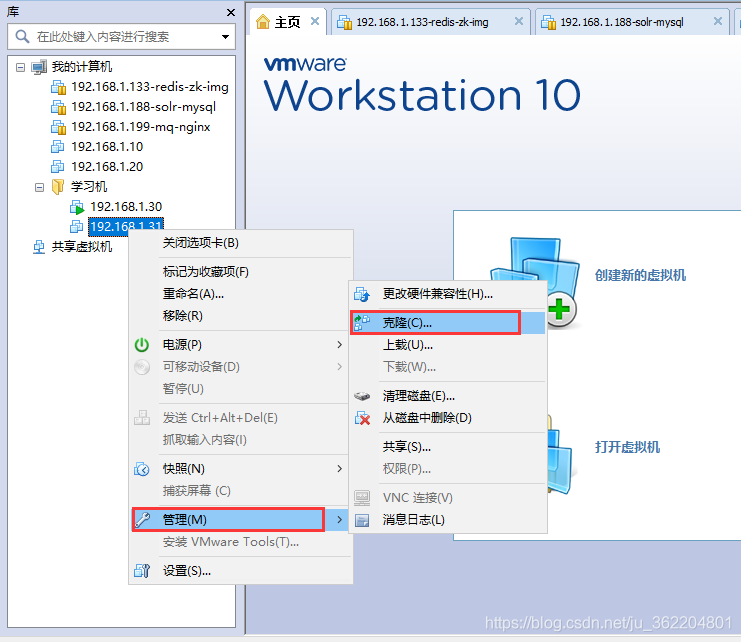Click the Clone (克隆) submenu icon
The width and height of the screenshot is (741, 642).
tap(362, 323)
